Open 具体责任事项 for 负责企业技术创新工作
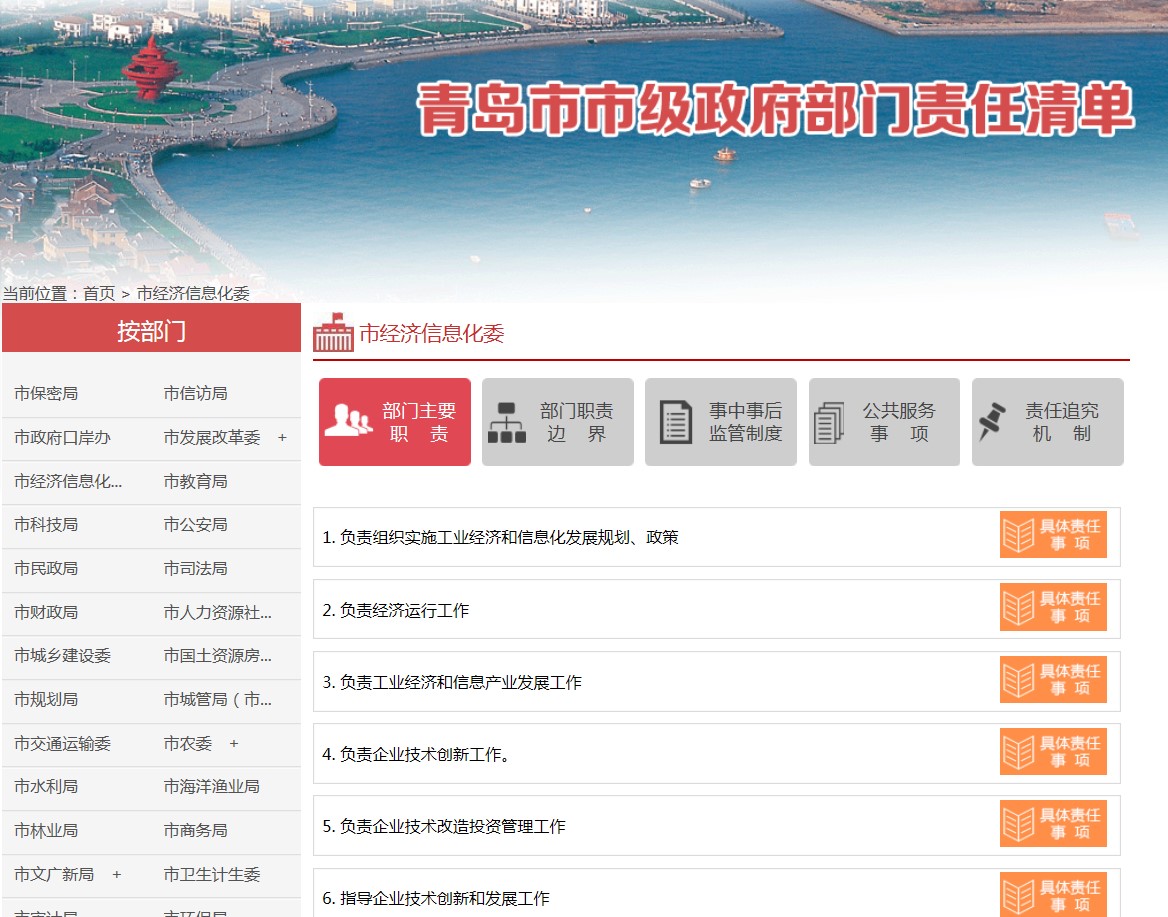 [1053, 751]
